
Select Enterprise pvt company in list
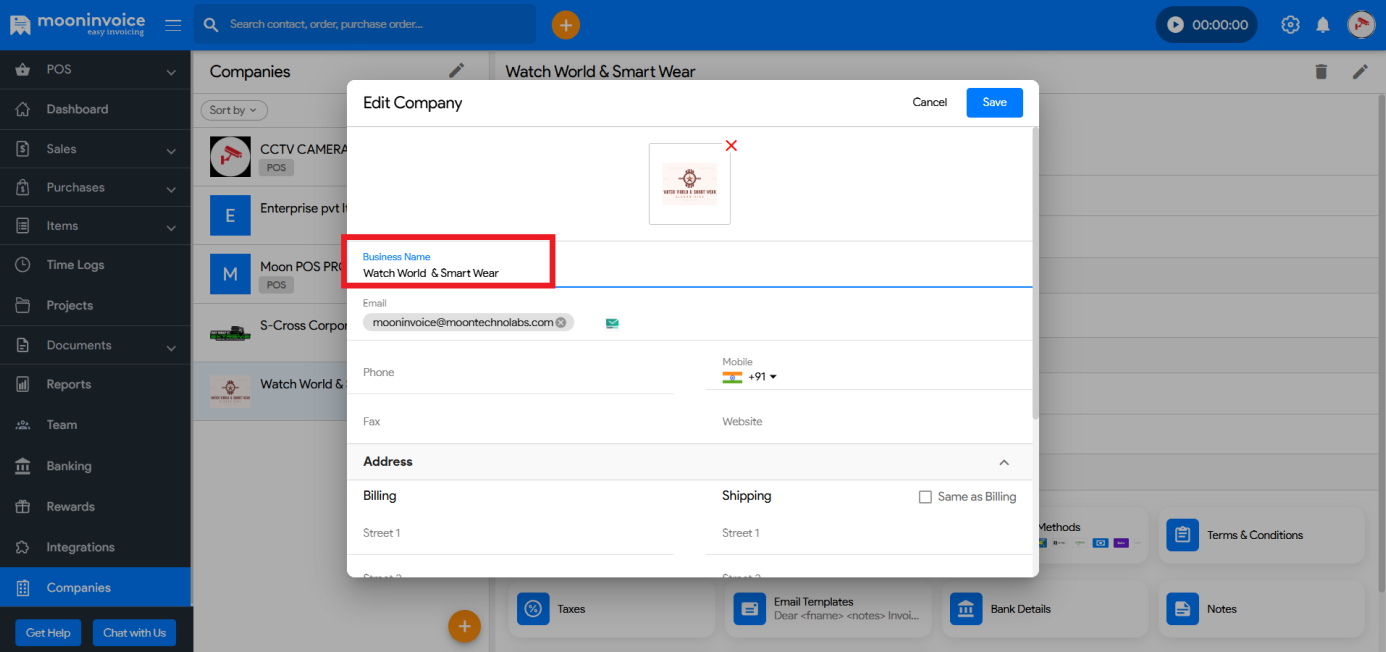click(270, 215)
